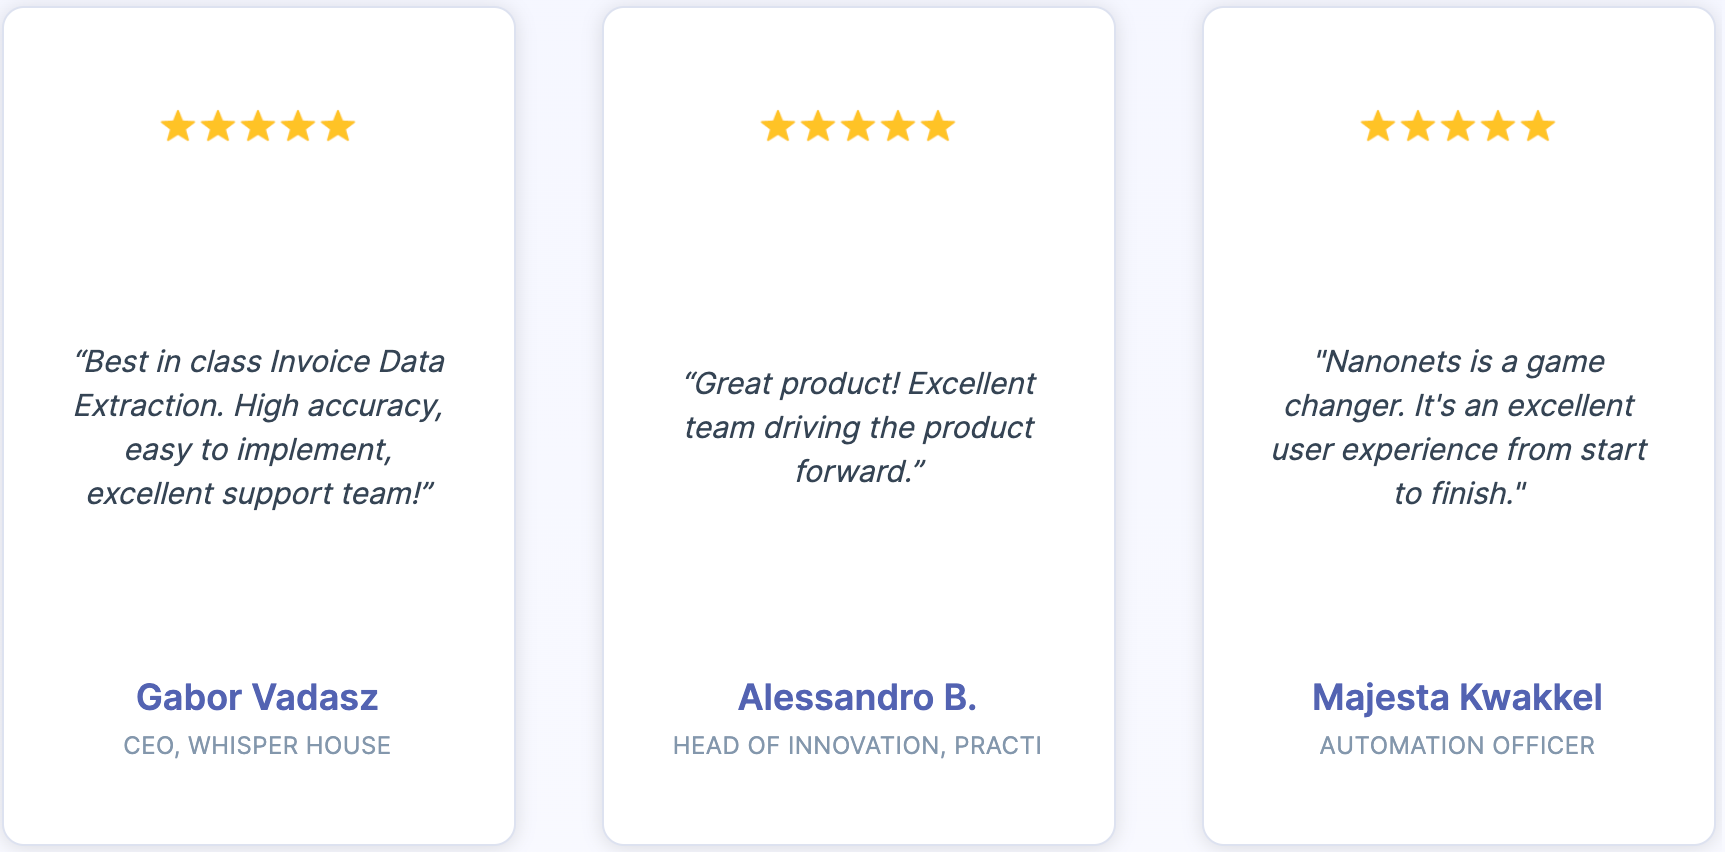Viewport: 1725px width, 852px height.
Task: Click the "CEO, Whisper House" subtitle
Action: tap(257, 746)
